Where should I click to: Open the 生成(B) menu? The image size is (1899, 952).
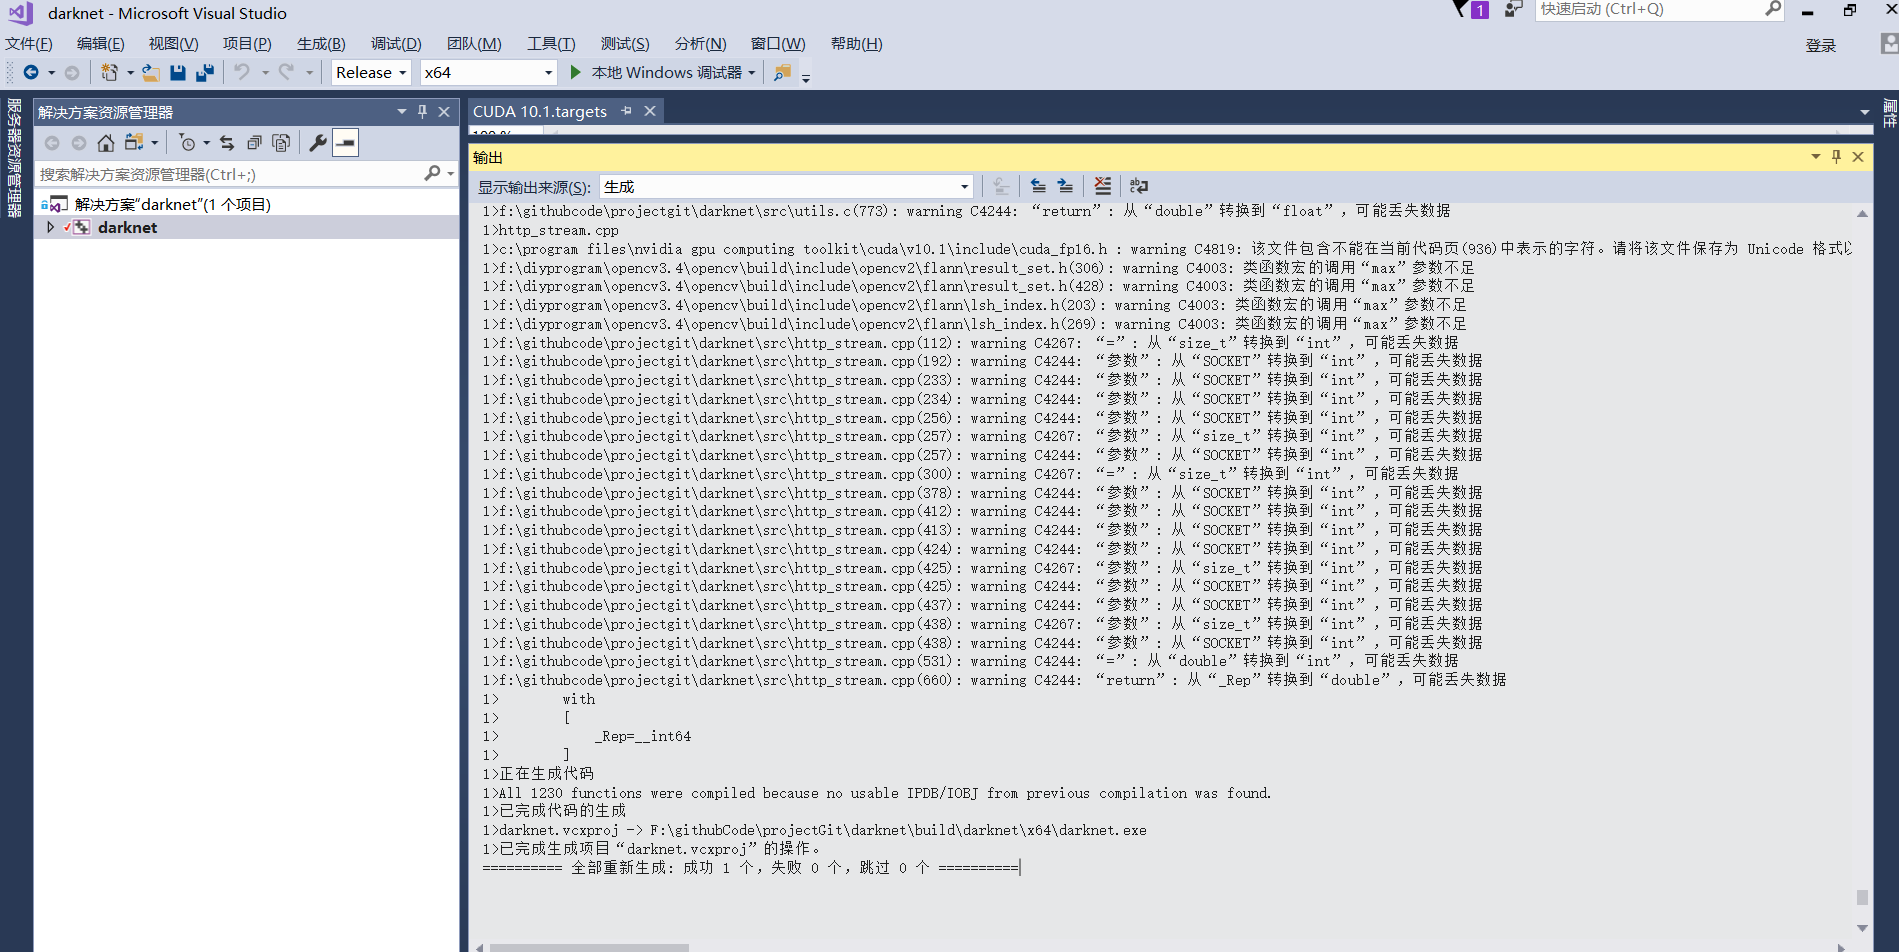click(319, 43)
